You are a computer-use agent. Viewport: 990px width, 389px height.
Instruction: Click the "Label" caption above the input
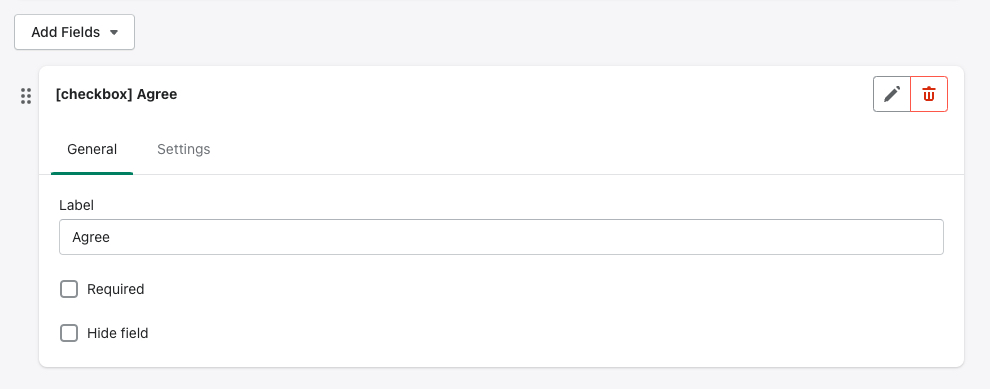(x=76, y=205)
